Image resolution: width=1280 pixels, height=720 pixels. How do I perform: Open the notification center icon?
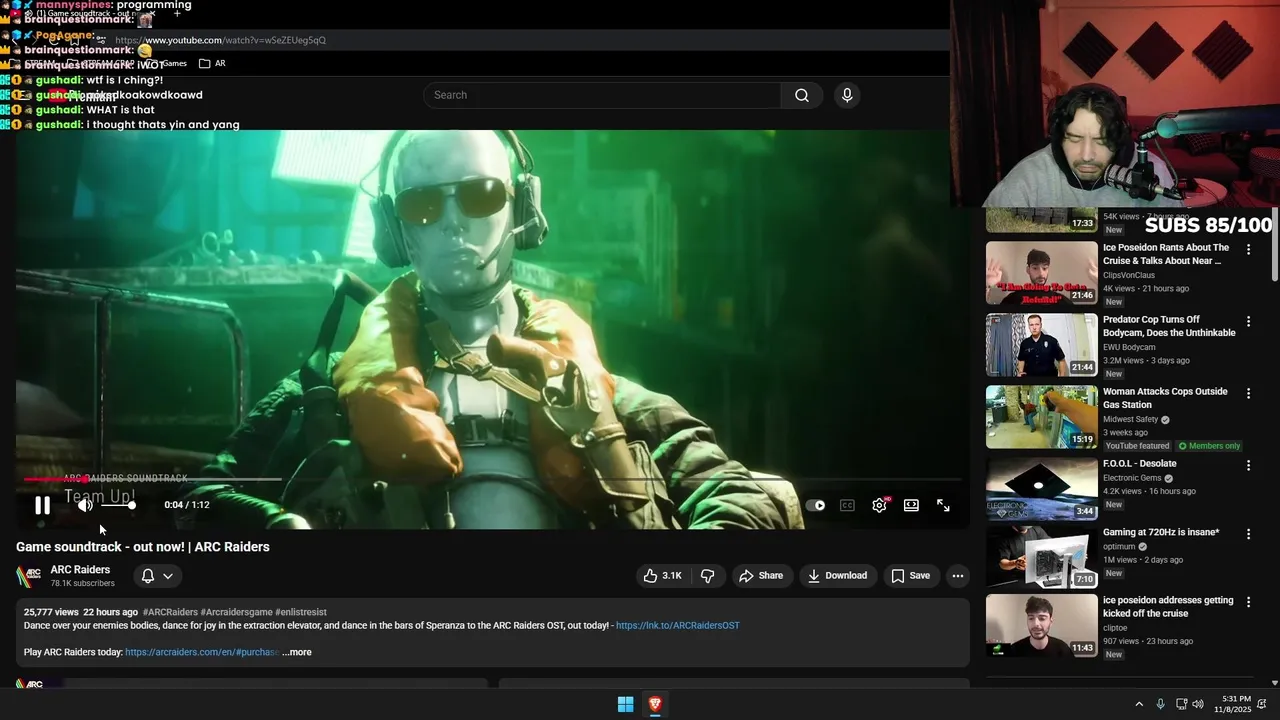pyautogui.click(x=1262, y=704)
